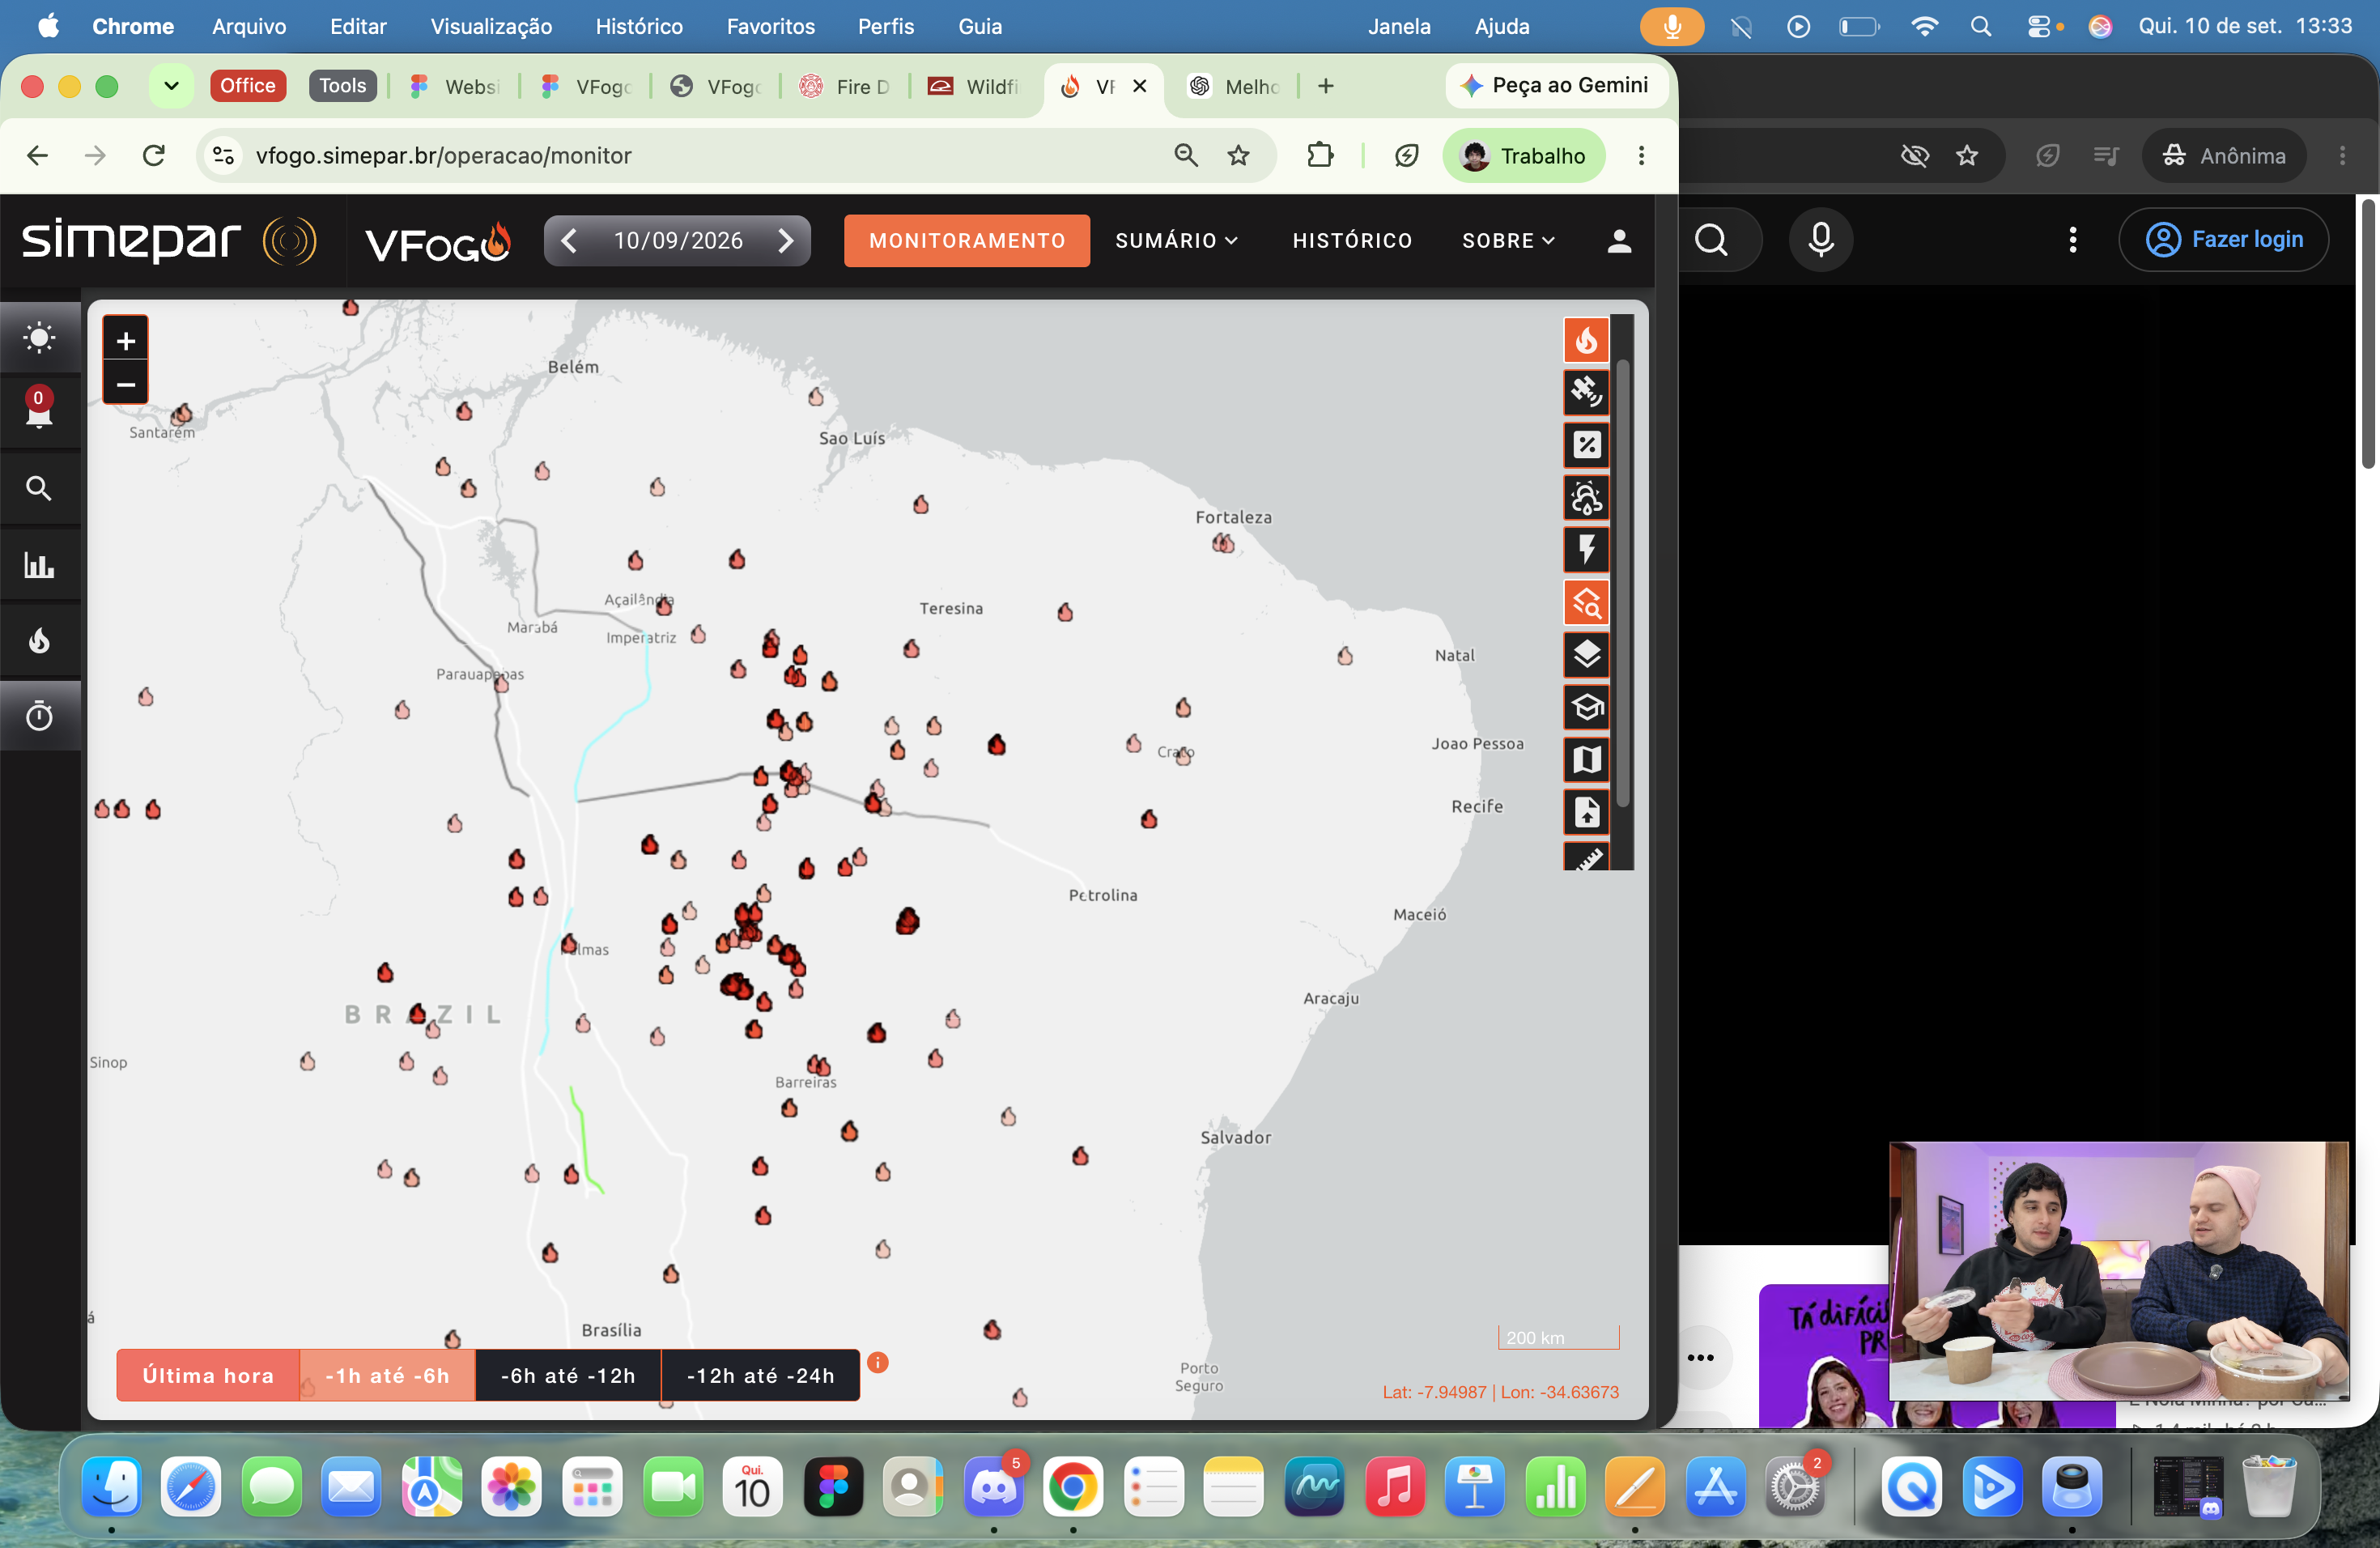Zoom out the map with minus button

click(x=126, y=384)
